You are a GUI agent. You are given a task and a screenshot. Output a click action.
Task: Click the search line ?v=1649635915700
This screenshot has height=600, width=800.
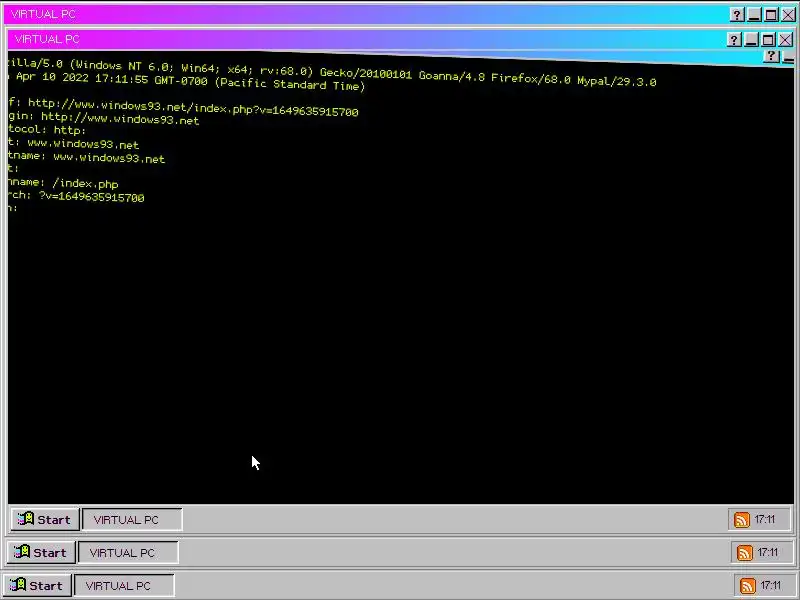coord(76,196)
